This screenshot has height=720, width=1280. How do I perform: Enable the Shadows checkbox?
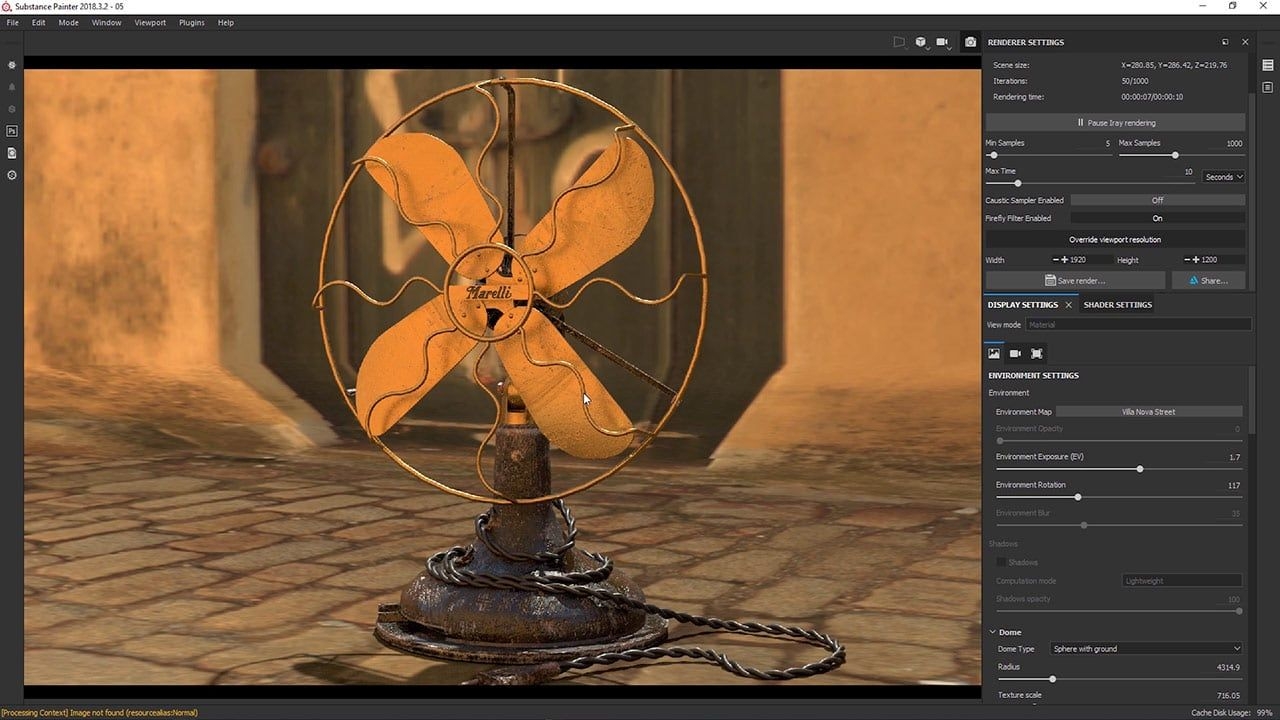(1001, 562)
